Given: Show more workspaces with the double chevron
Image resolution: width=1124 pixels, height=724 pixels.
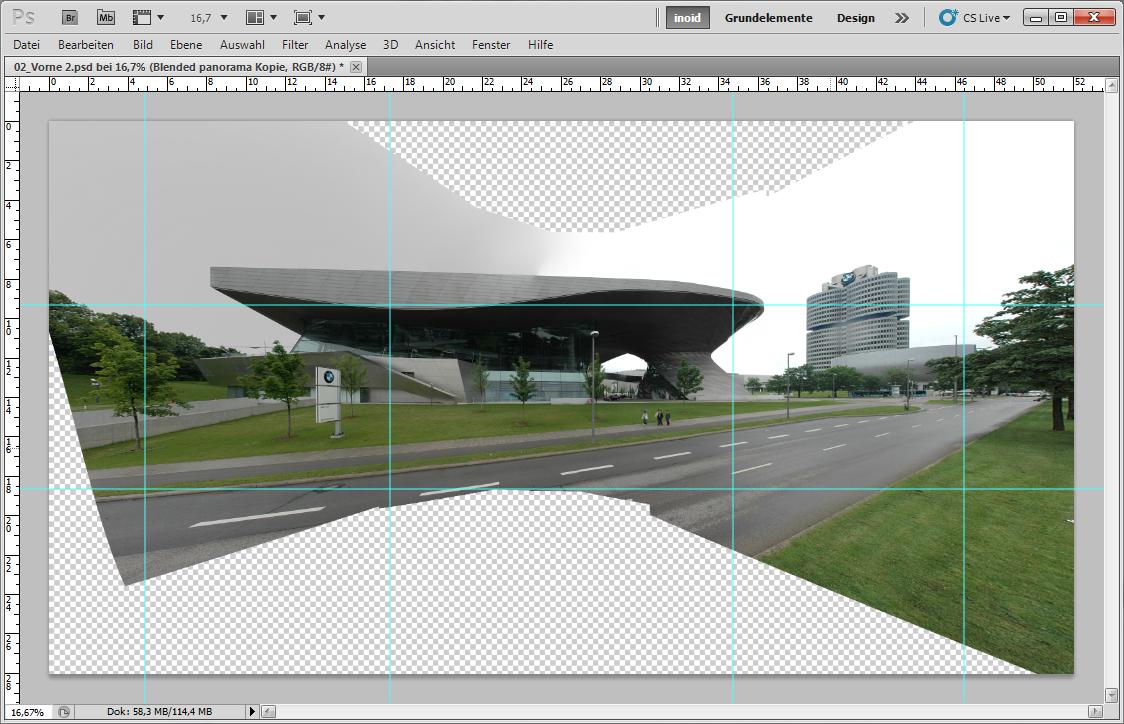Looking at the screenshot, I should 902,18.
